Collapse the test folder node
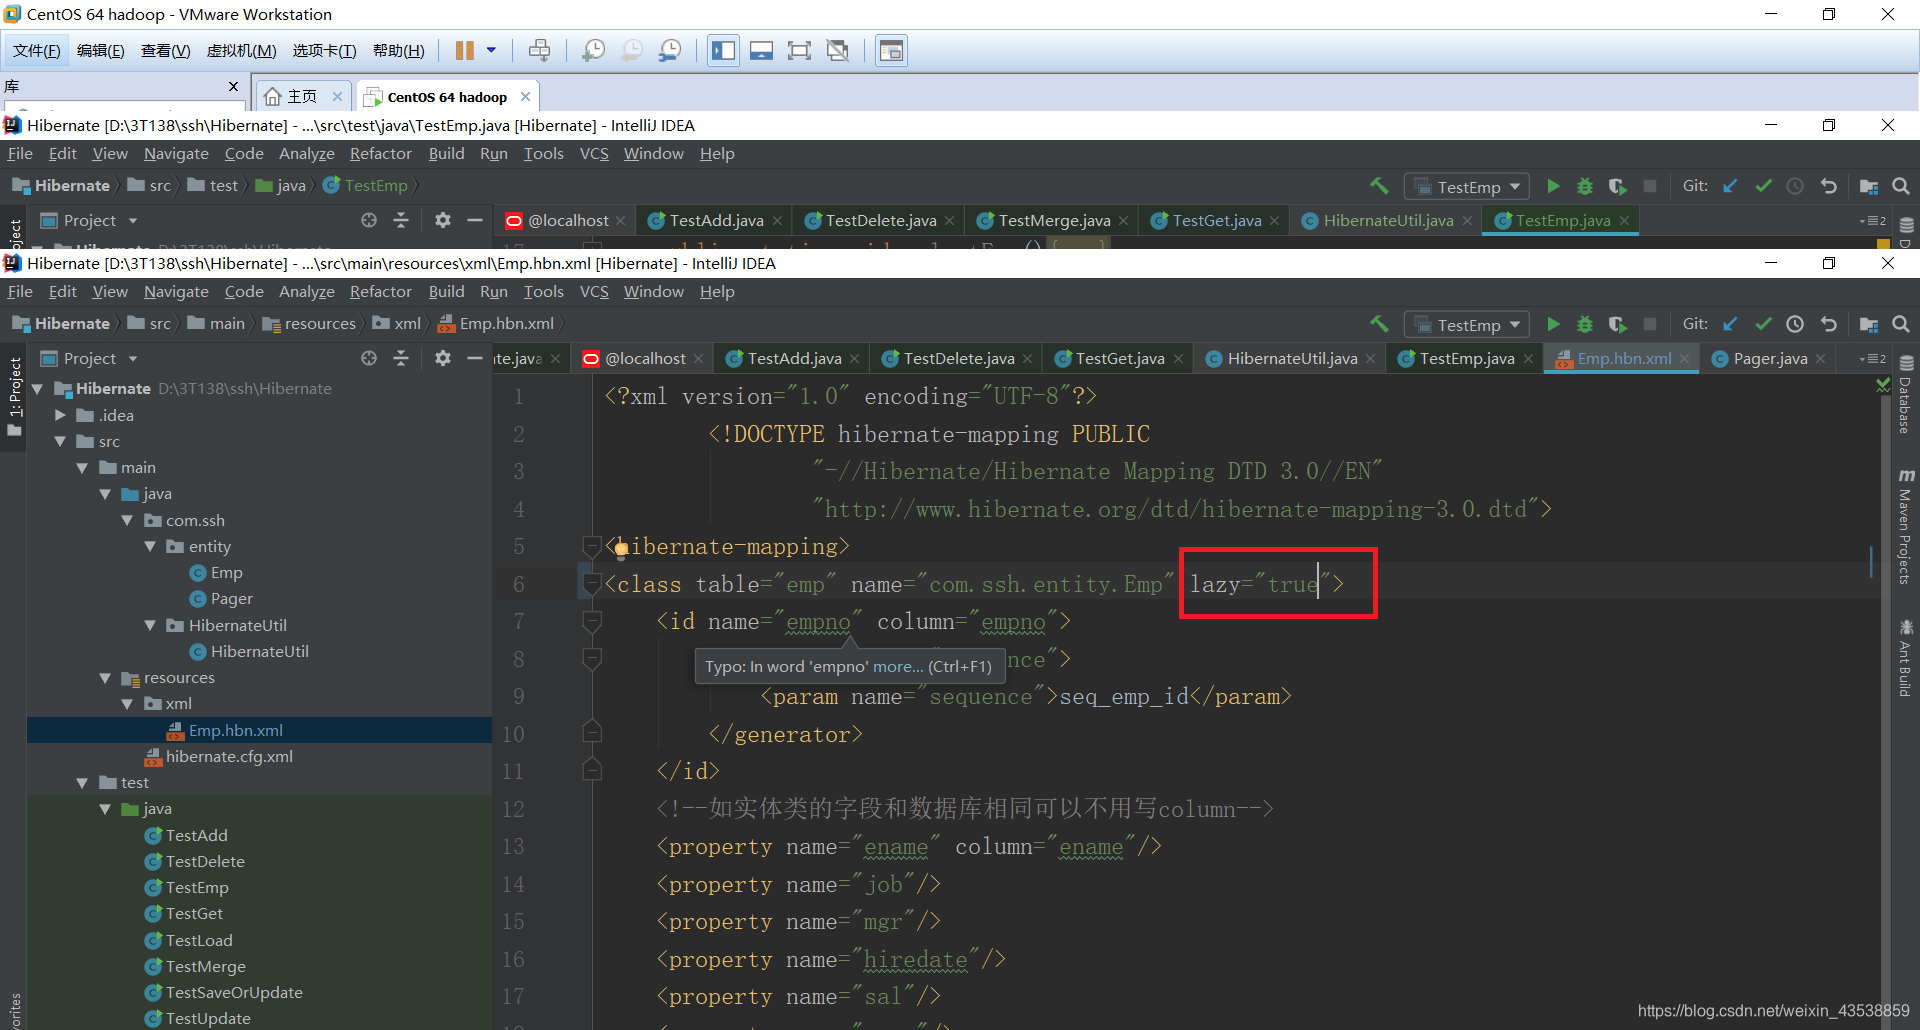Viewport: 1920px width, 1030px height. click(82, 783)
